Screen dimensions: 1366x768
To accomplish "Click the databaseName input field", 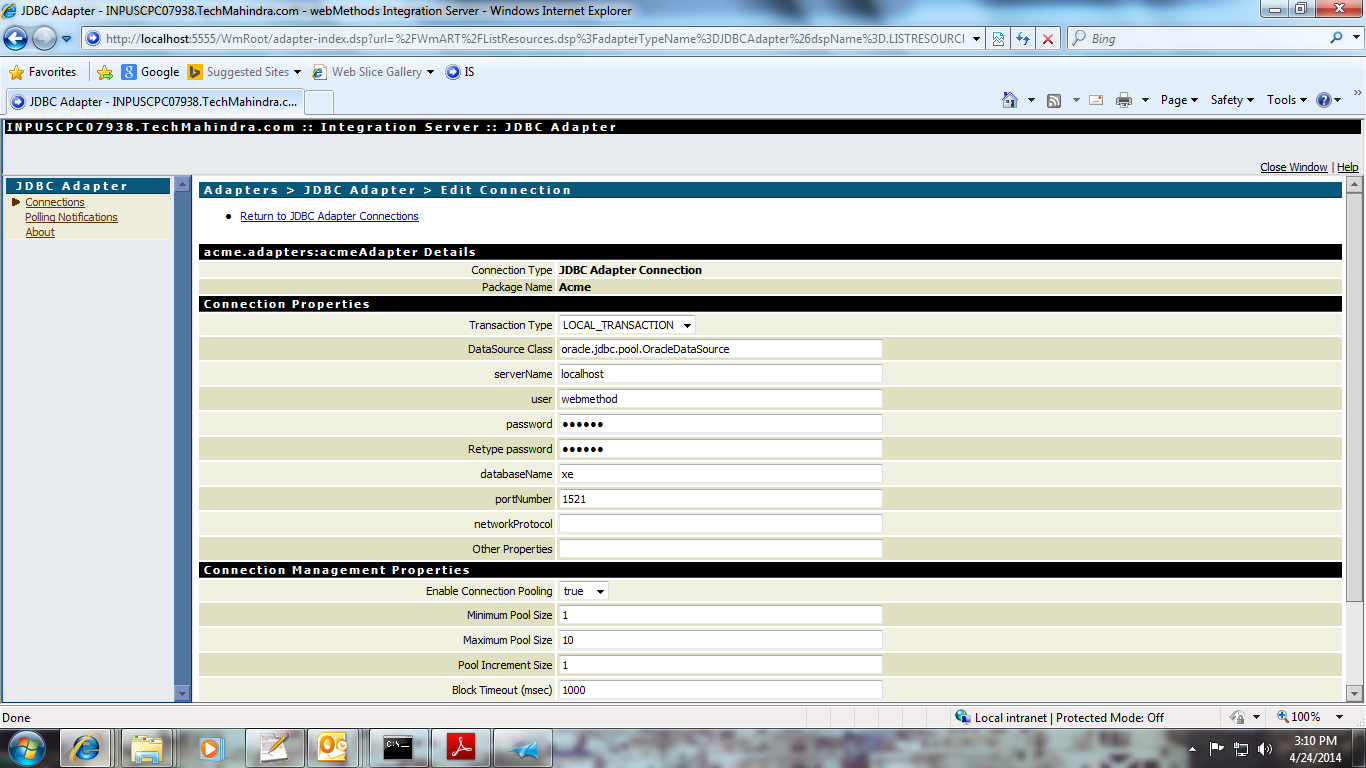I will [720, 474].
